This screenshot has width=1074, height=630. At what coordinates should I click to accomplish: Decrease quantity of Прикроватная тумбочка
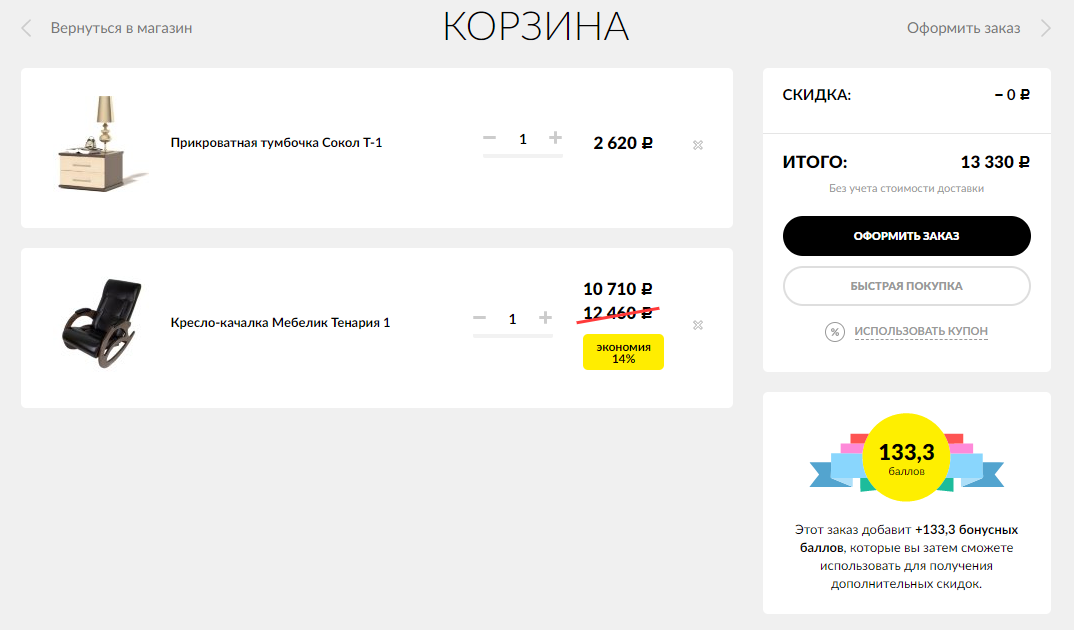pyautogui.click(x=489, y=138)
